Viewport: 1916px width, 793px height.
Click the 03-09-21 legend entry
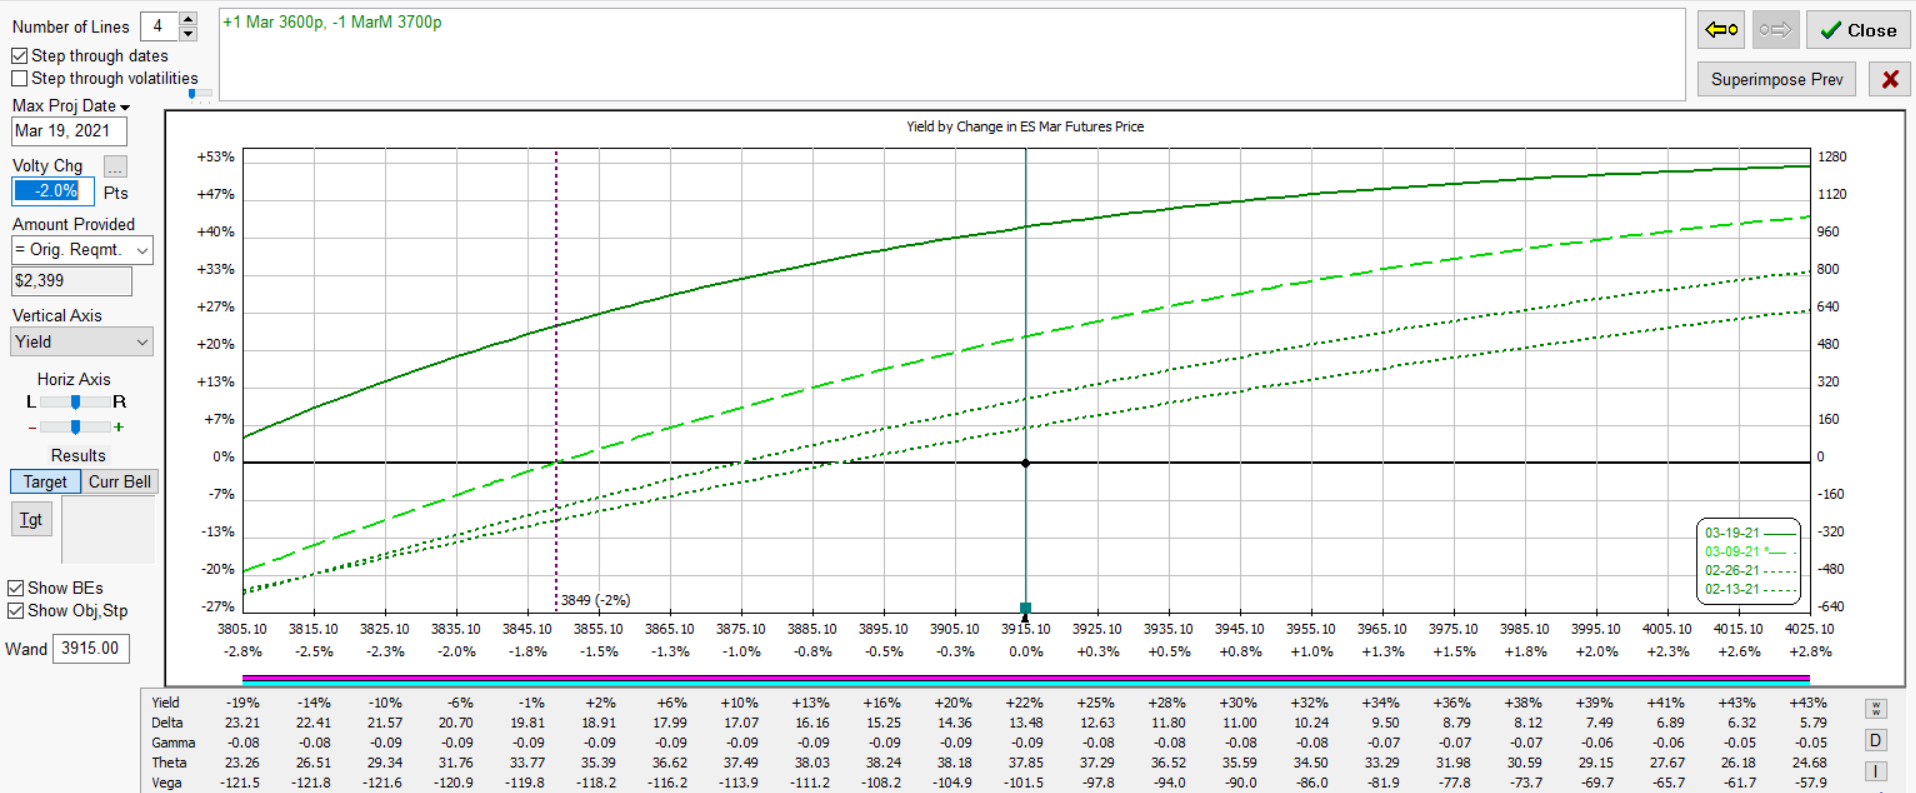click(1749, 552)
